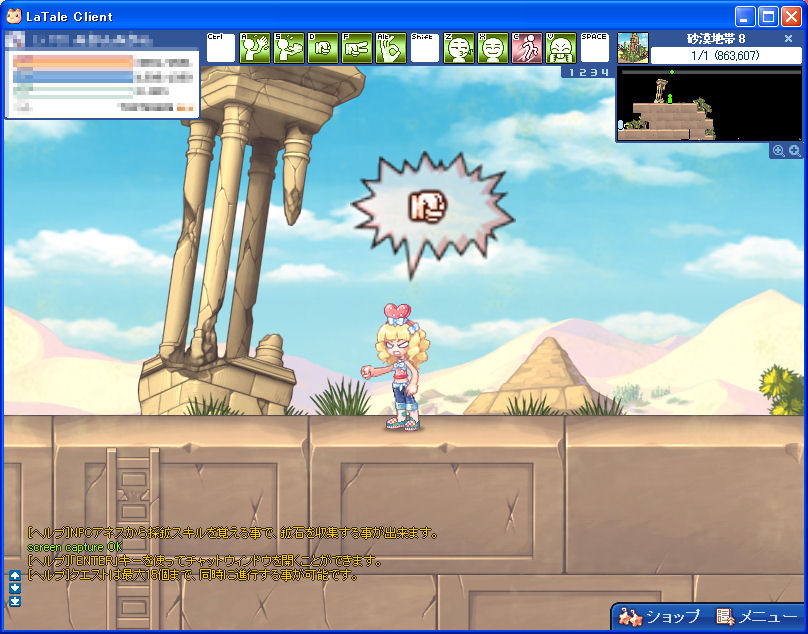Trigger the action in hotkey slot D
The height and width of the screenshot is (634, 808).
323,48
